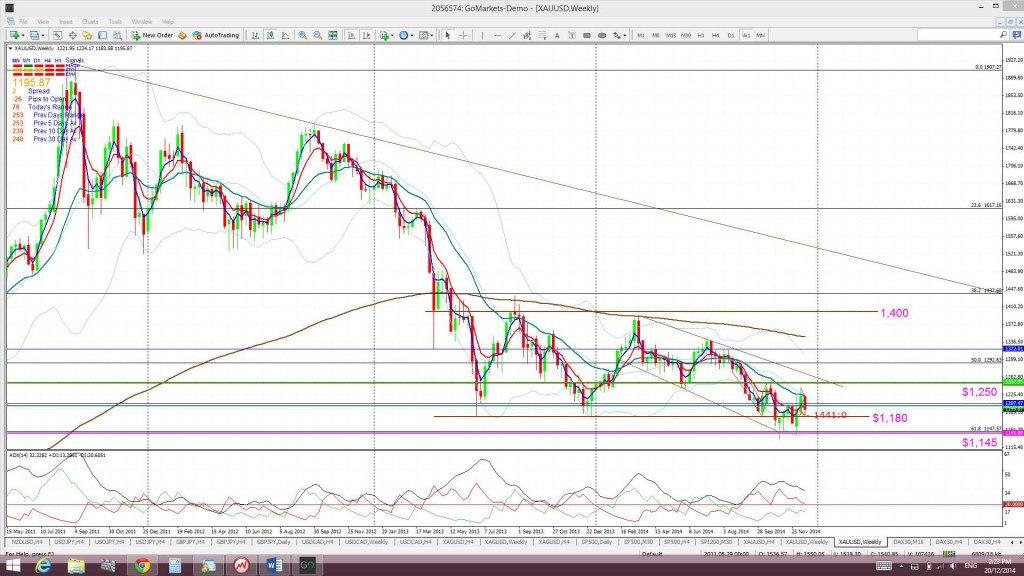
Task: Open the Tools menu
Action: tap(115, 22)
